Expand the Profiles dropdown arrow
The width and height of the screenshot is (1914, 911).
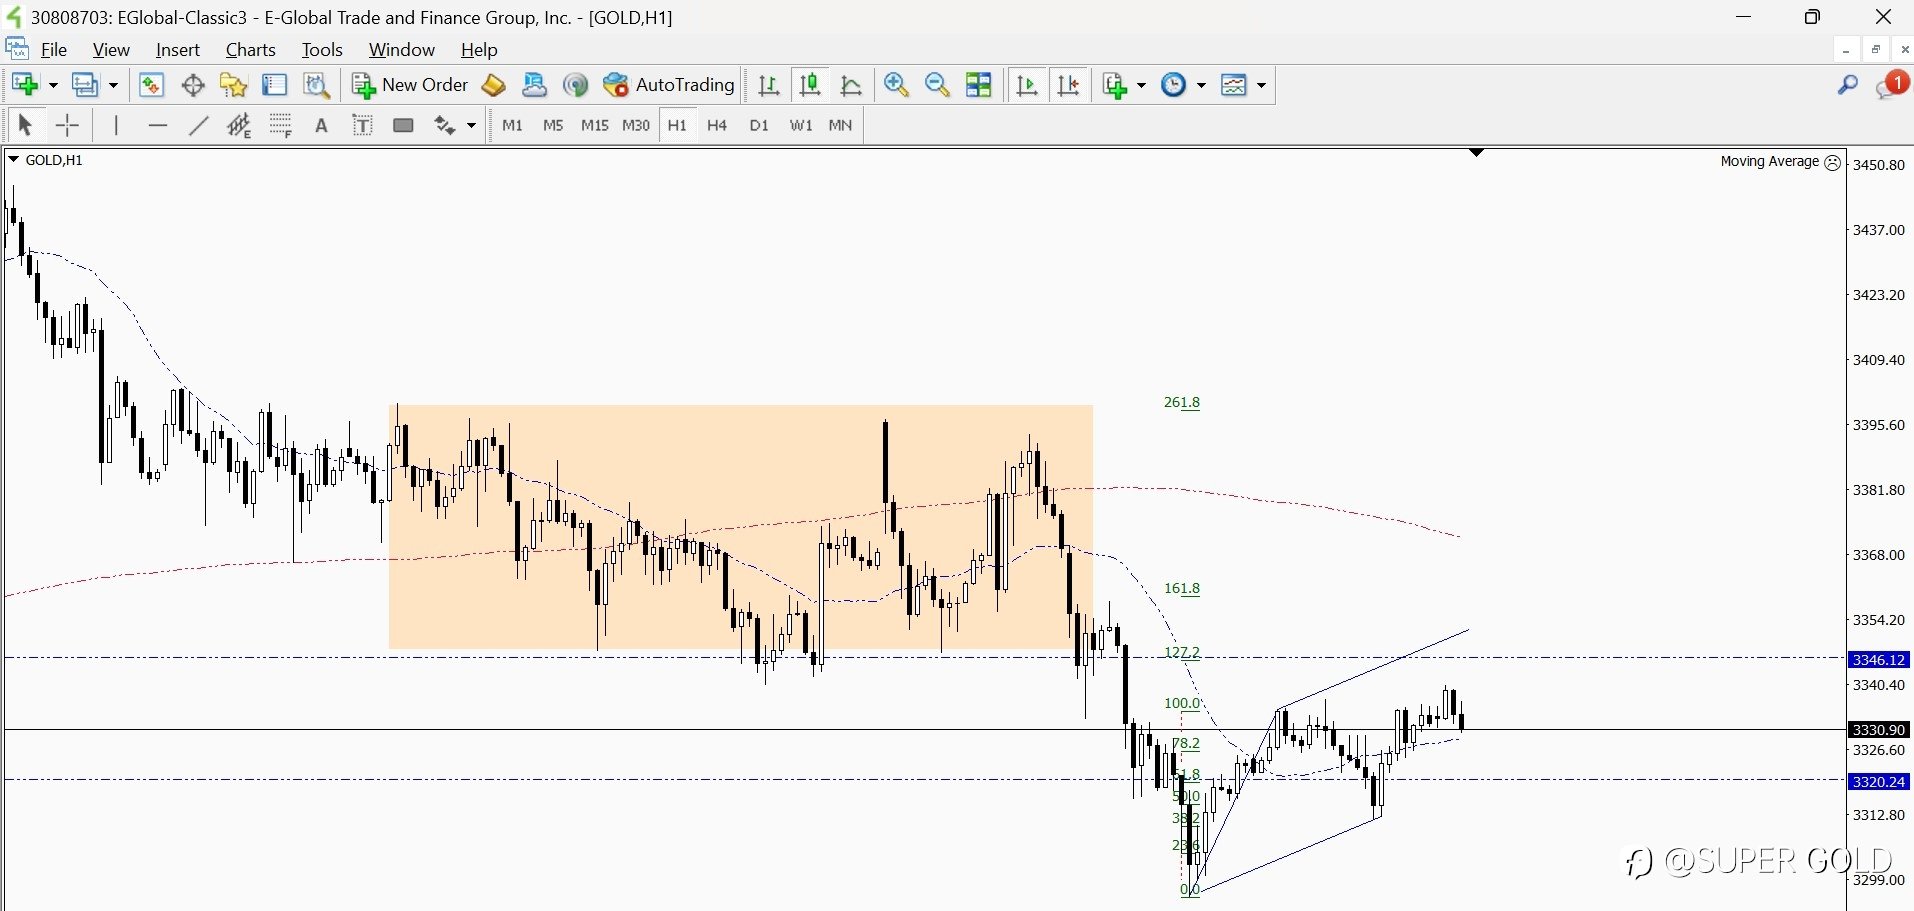113,85
